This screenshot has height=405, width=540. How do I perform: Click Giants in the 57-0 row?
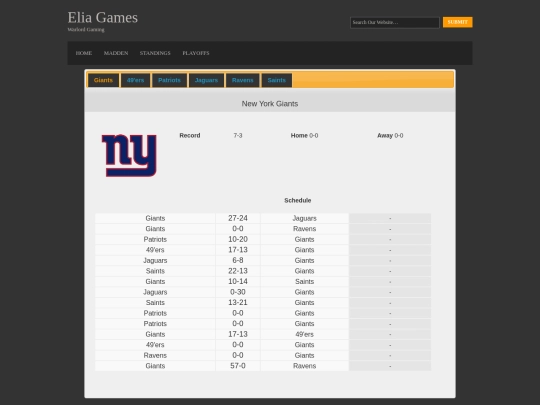pyautogui.click(x=155, y=366)
